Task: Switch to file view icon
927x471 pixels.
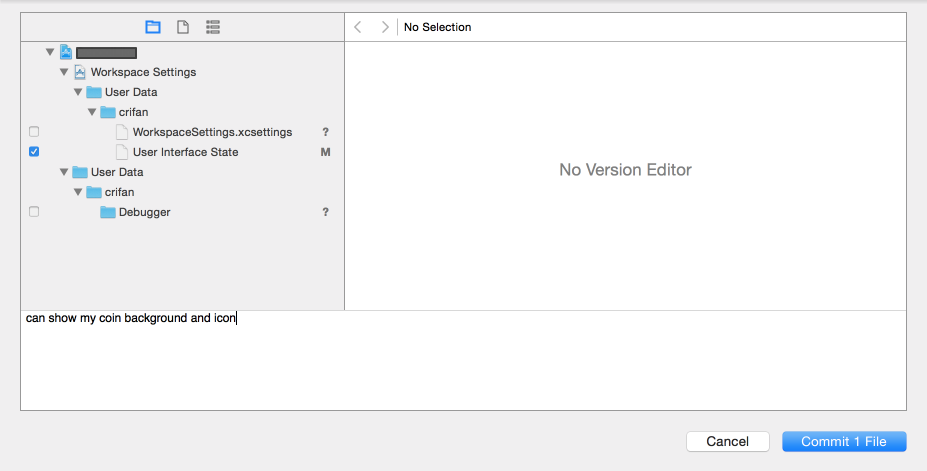Action: coord(183,27)
